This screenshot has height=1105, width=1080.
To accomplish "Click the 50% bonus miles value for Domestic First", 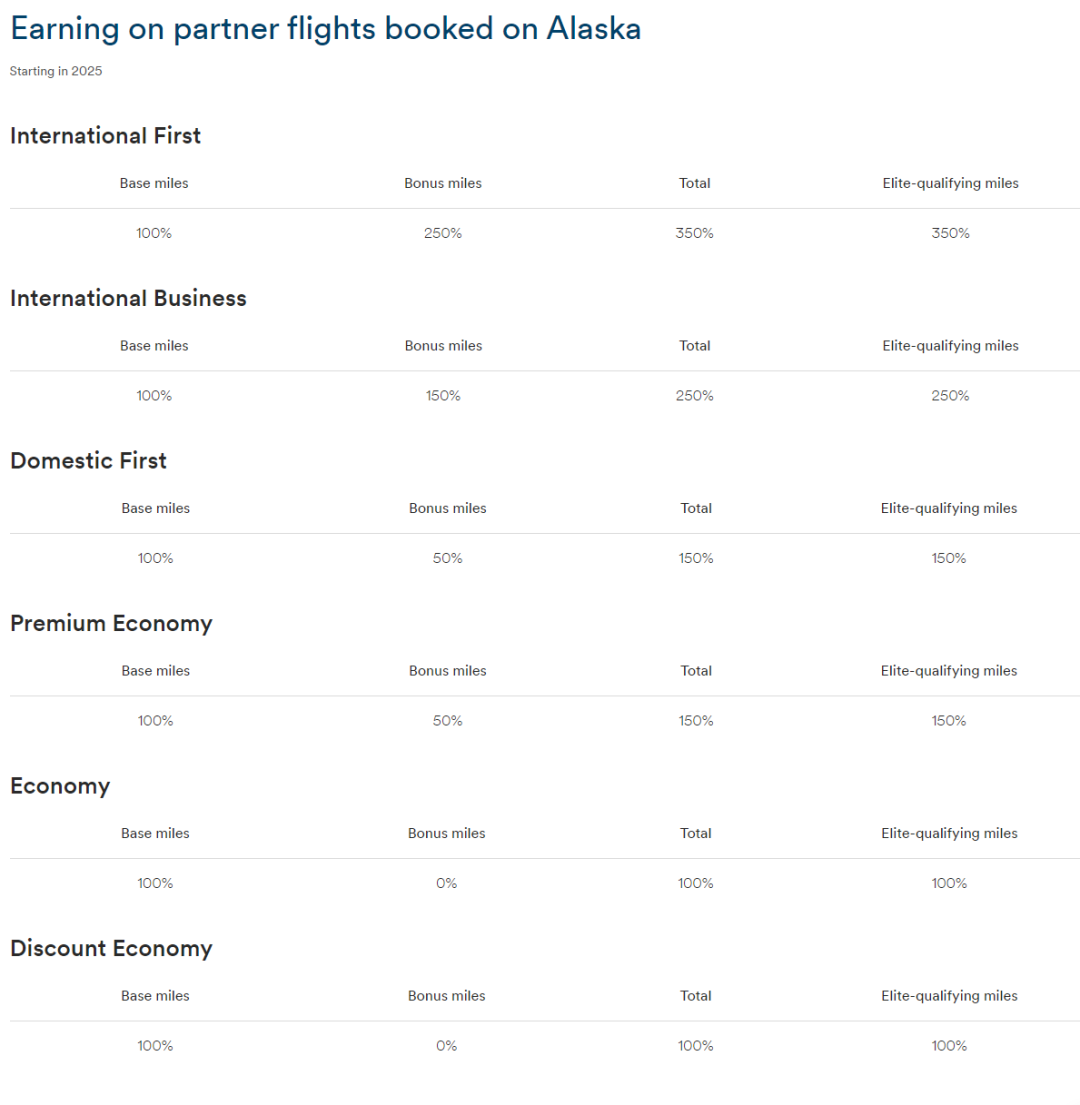I will tap(447, 558).
